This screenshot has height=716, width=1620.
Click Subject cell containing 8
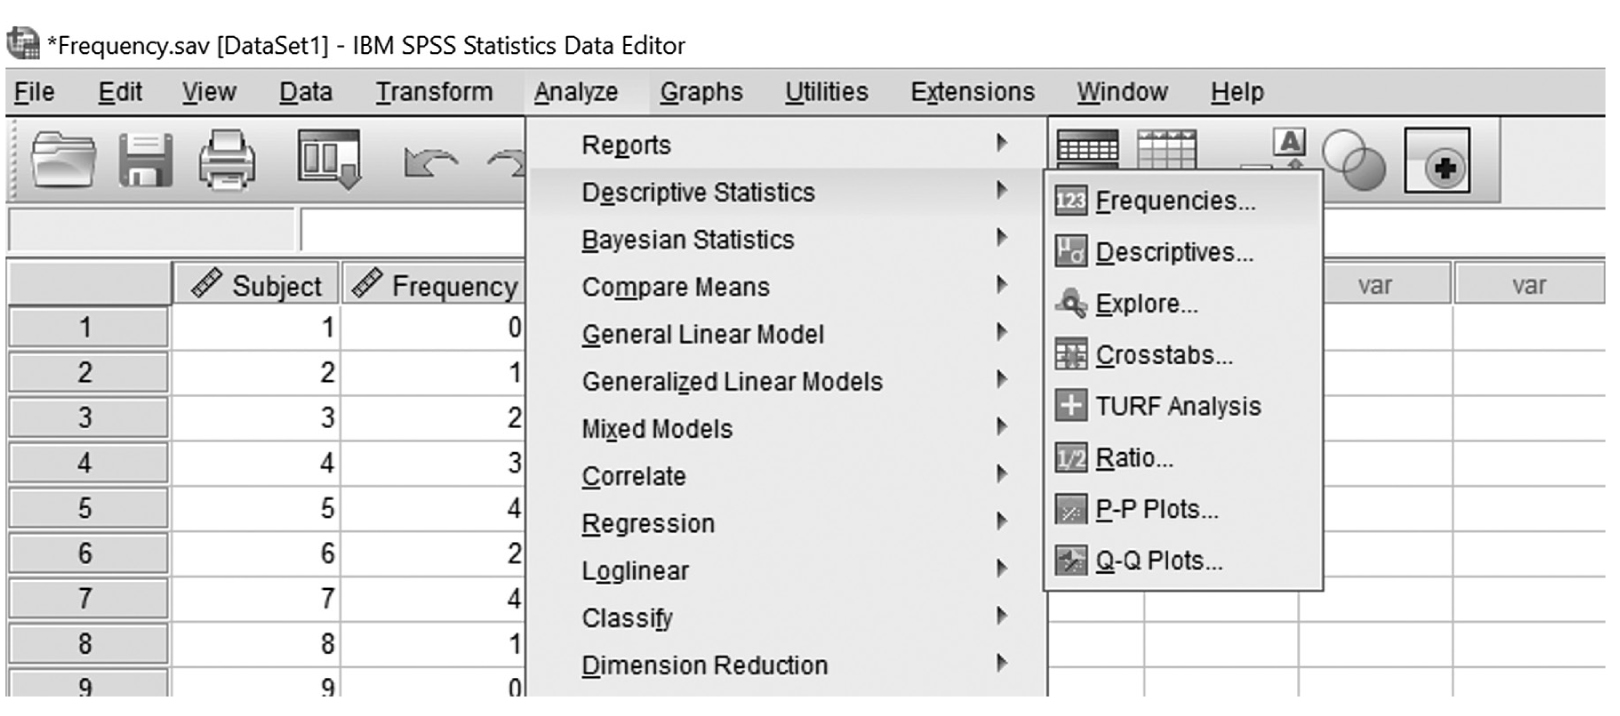tap(256, 643)
